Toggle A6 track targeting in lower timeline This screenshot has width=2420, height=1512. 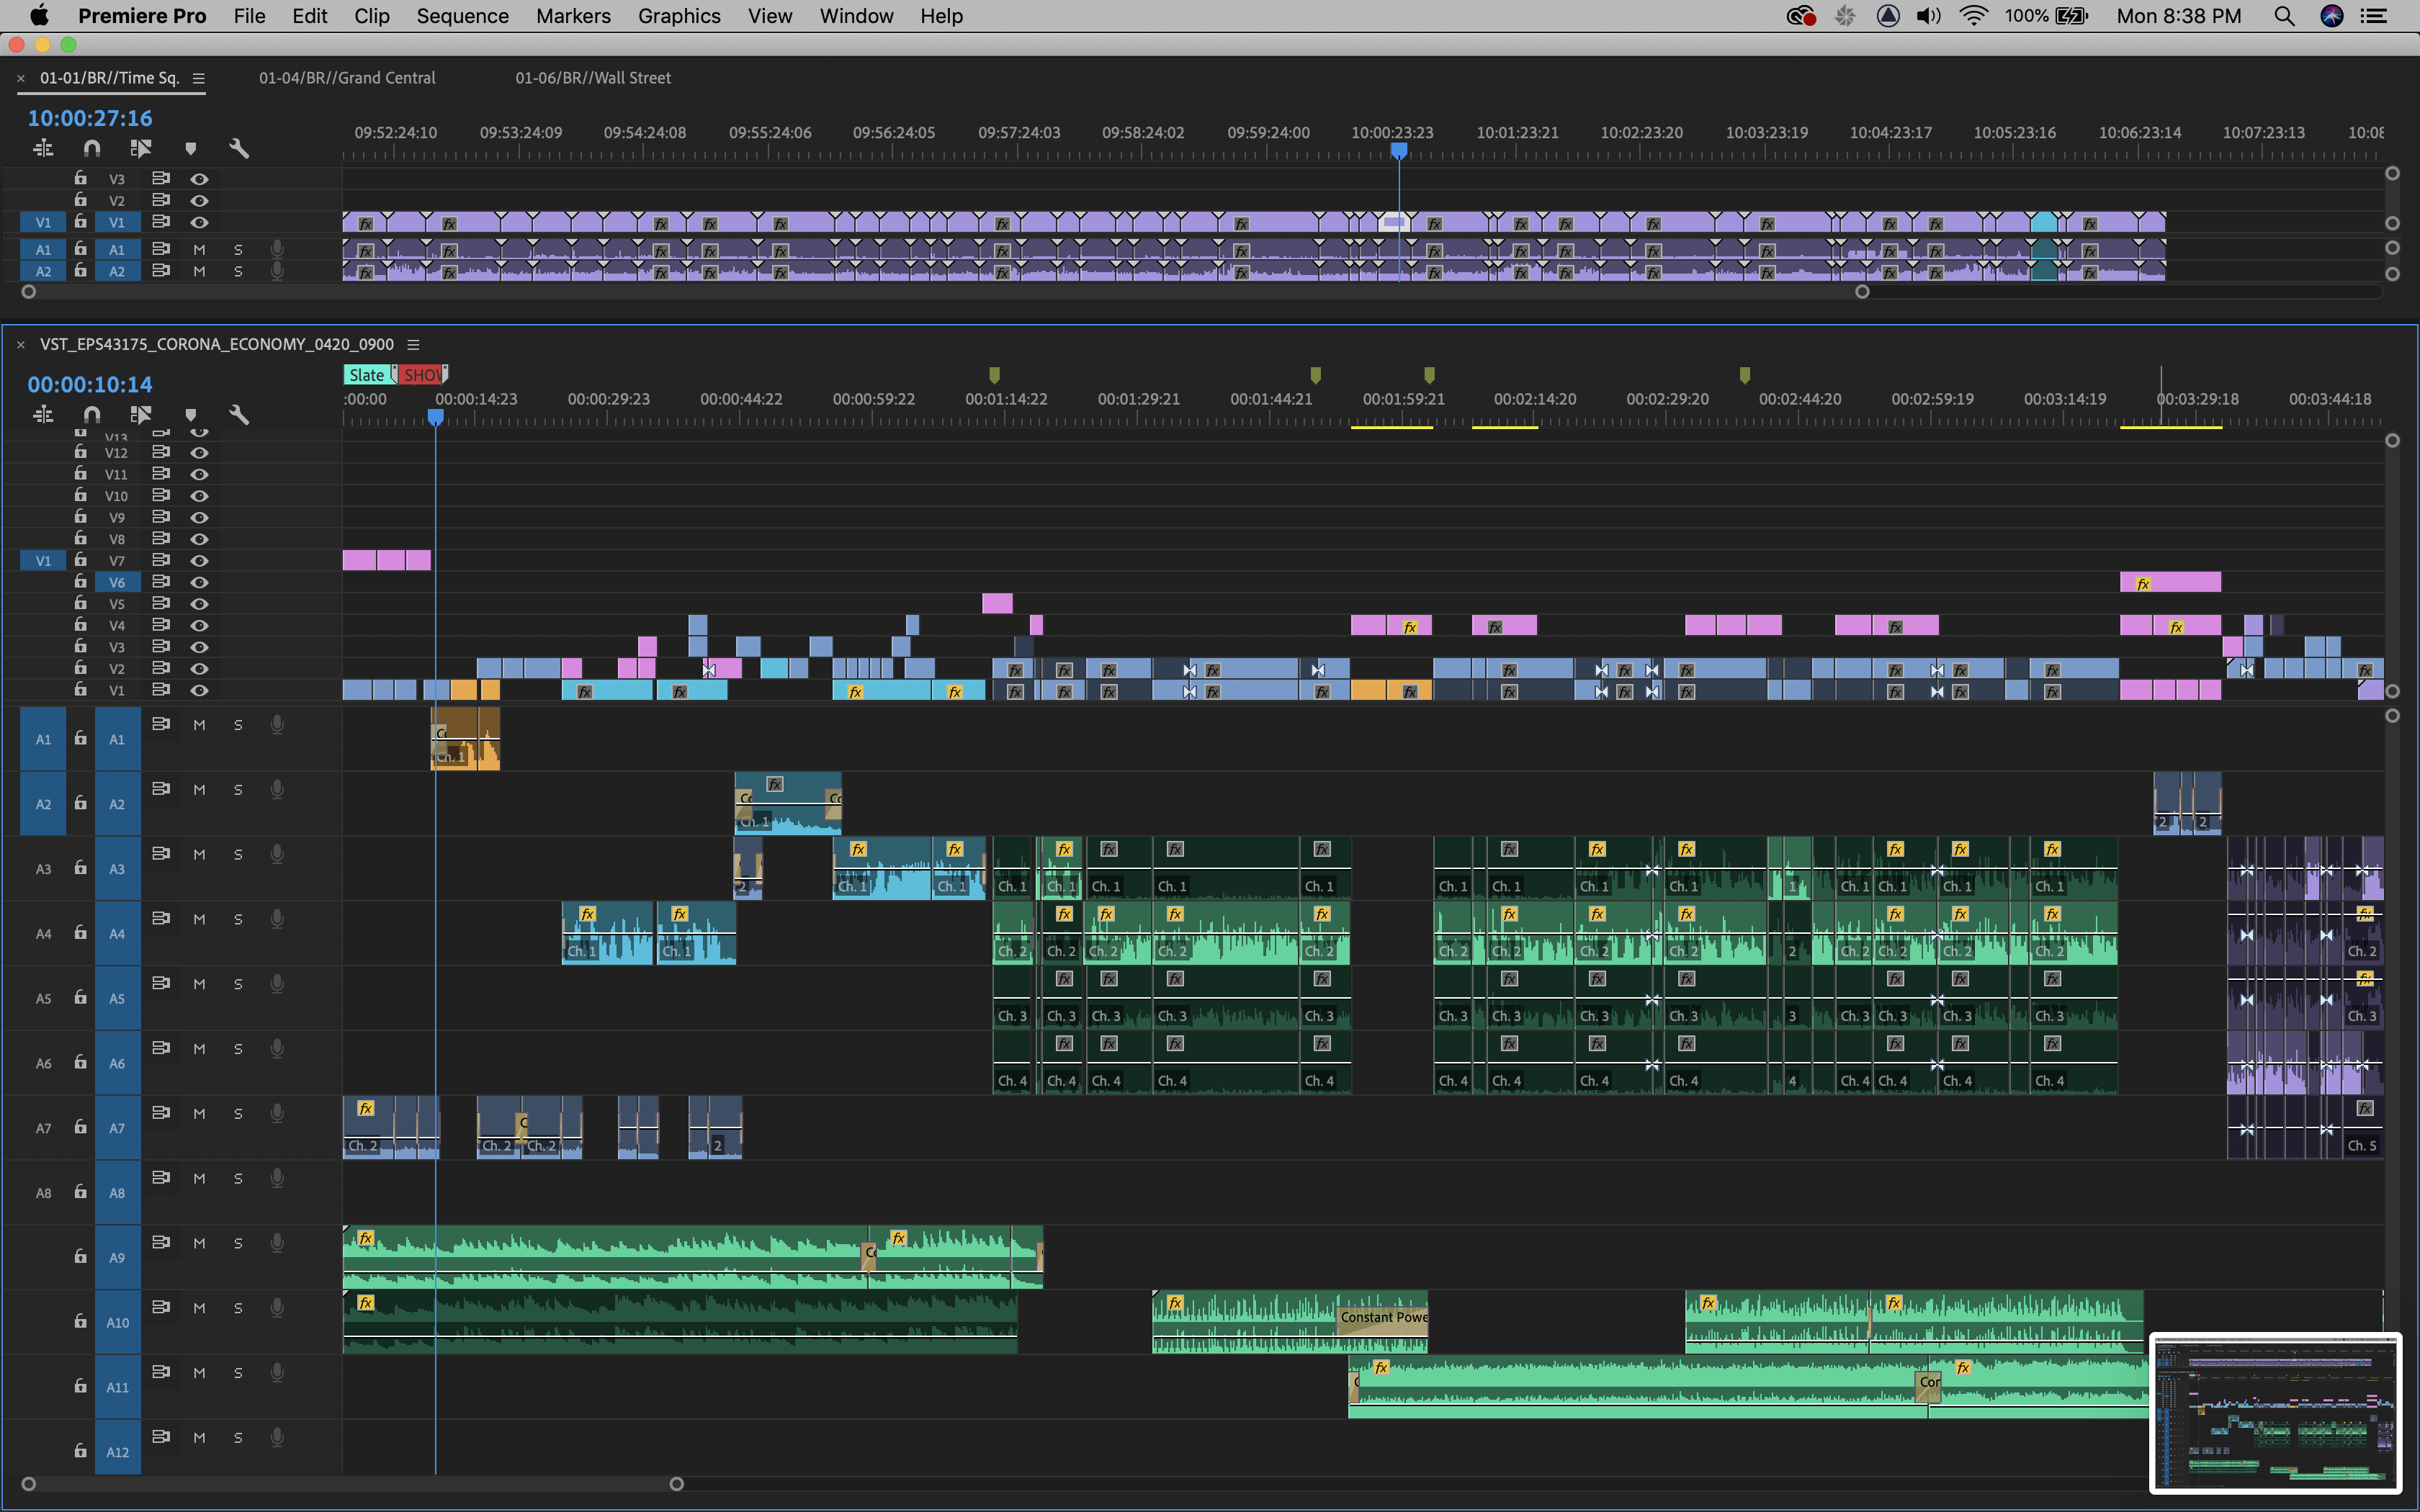pyautogui.click(x=117, y=1063)
